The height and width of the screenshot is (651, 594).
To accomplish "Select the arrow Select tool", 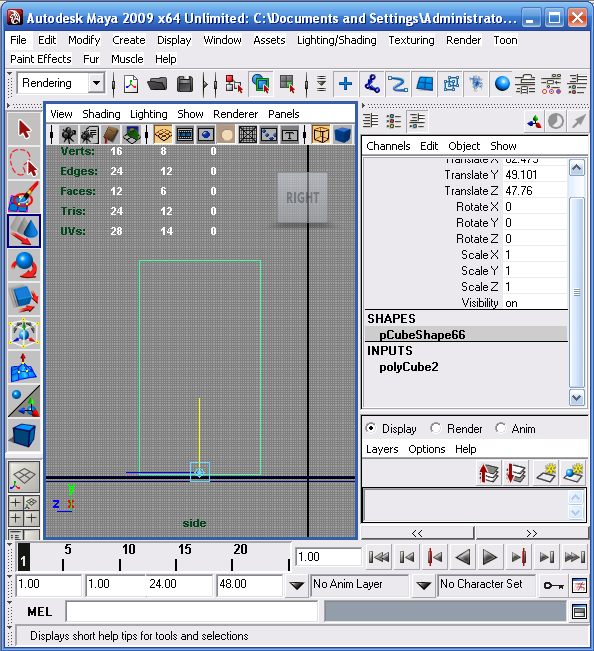I will (24, 129).
